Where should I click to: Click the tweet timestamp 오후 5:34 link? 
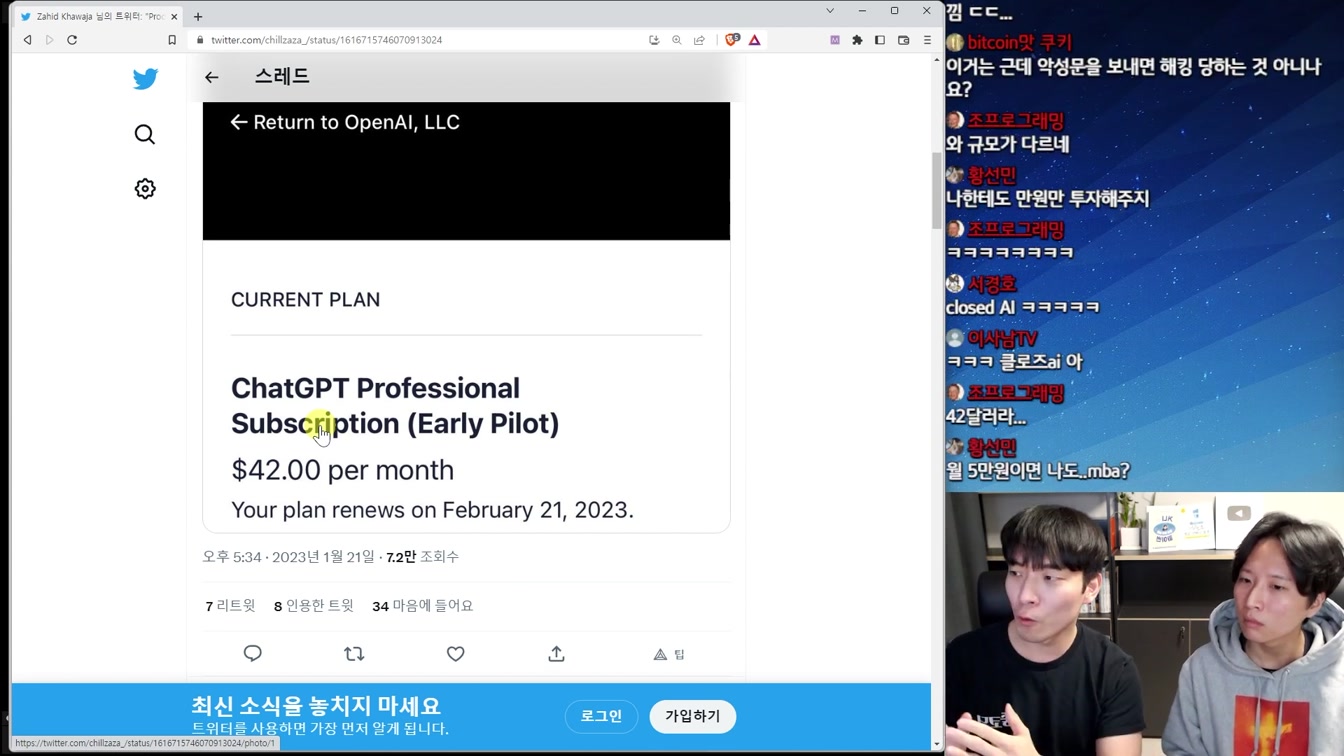[288, 557]
